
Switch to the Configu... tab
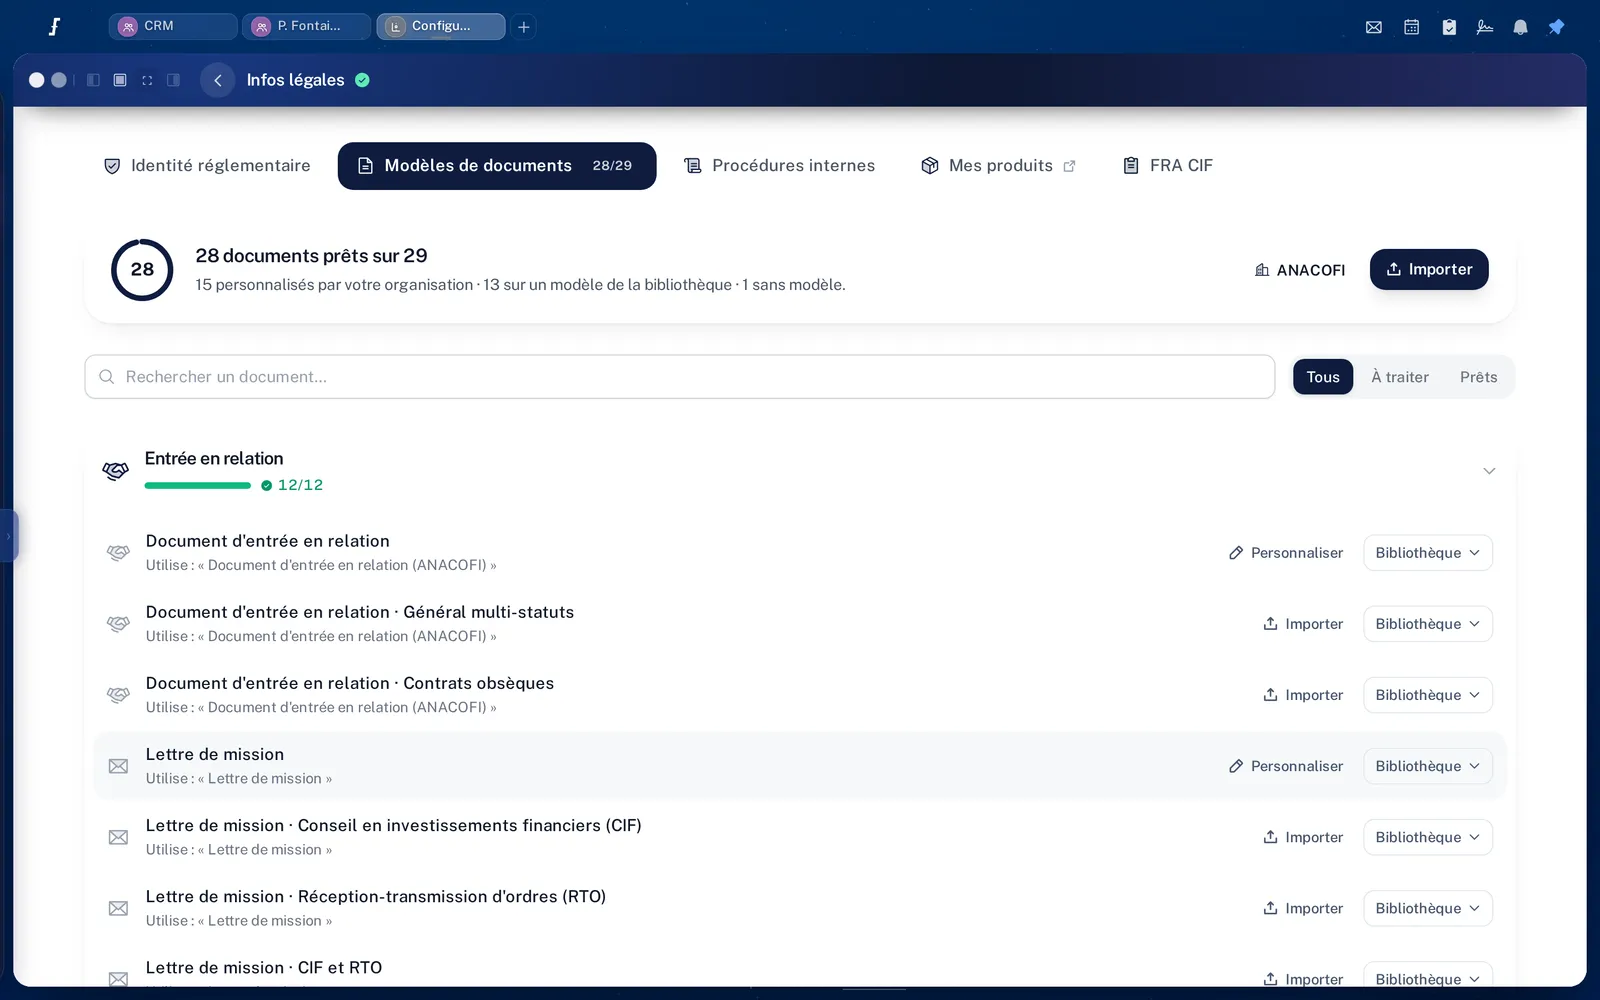(x=441, y=26)
